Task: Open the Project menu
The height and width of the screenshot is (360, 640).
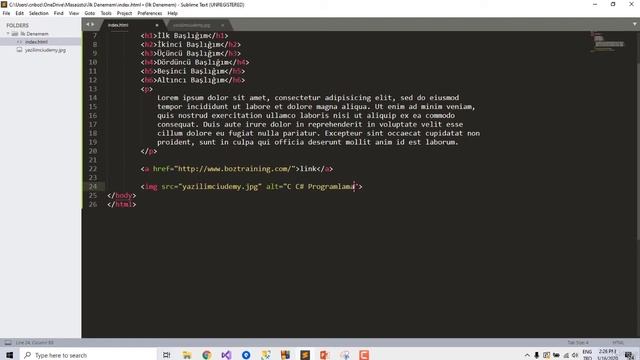Action: pyautogui.click(x=124, y=13)
